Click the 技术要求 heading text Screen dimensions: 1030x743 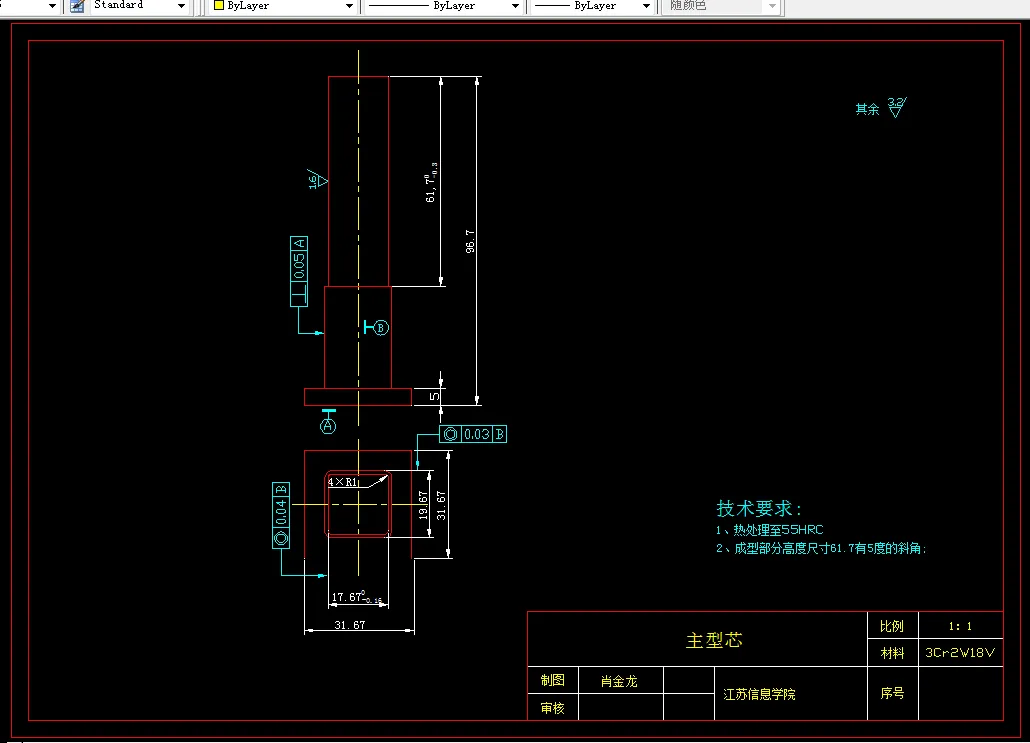point(759,508)
